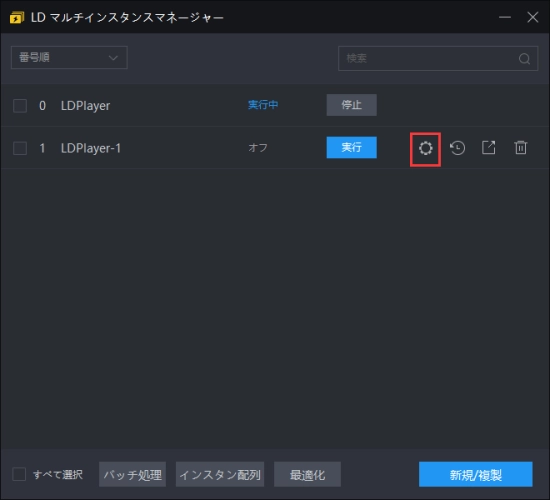The image size is (550, 500).
Task: Focus the 検索 search field
Action: (x=438, y=59)
